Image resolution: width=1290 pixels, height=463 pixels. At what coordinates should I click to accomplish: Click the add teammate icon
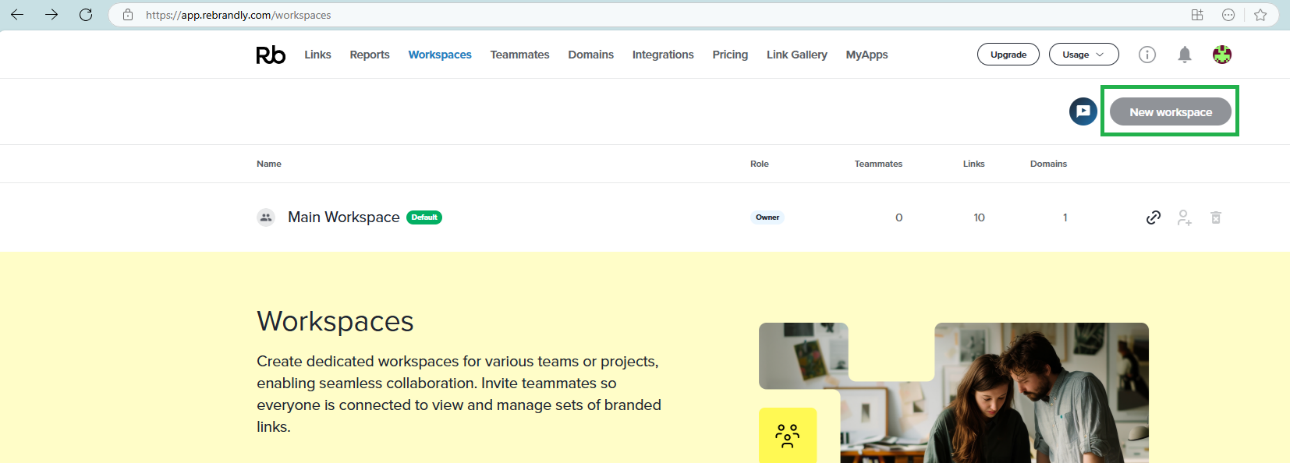click(x=1184, y=217)
